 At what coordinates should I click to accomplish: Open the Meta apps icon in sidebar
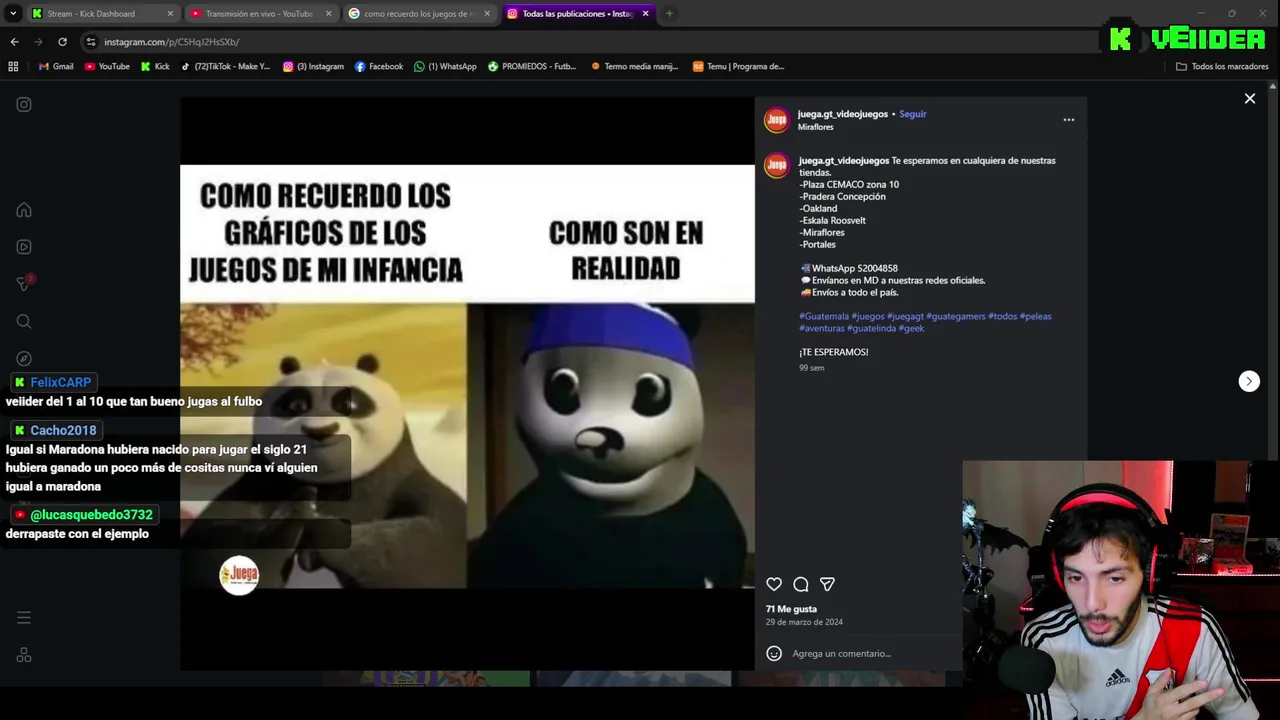24,655
